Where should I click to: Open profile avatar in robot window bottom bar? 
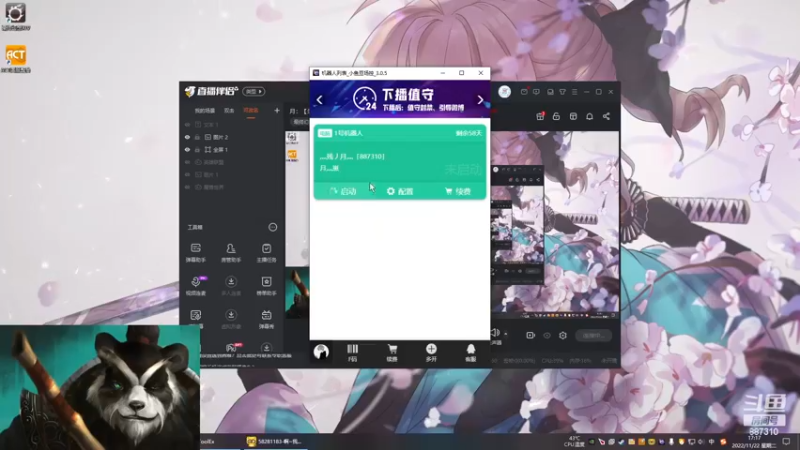coord(321,352)
